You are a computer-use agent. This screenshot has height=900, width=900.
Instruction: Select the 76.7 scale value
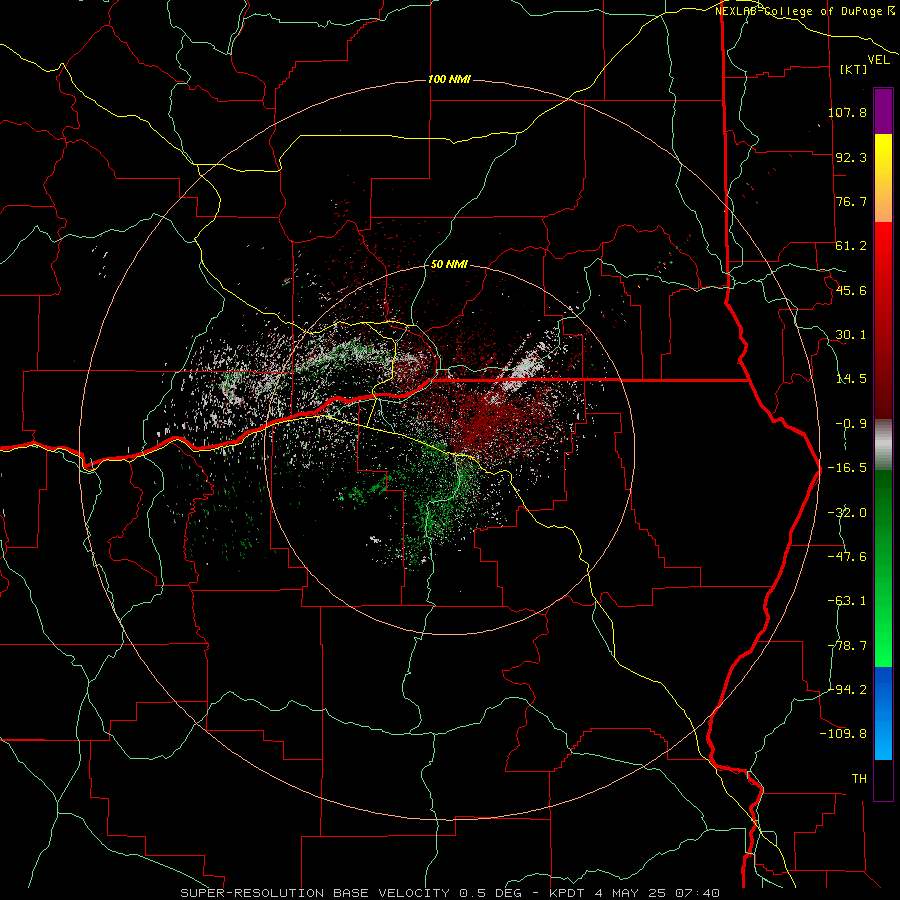pyautogui.click(x=851, y=201)
